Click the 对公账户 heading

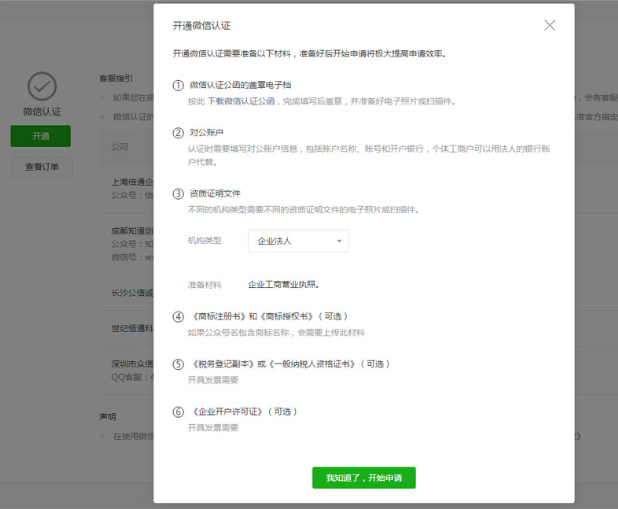(x=207, y=132)
